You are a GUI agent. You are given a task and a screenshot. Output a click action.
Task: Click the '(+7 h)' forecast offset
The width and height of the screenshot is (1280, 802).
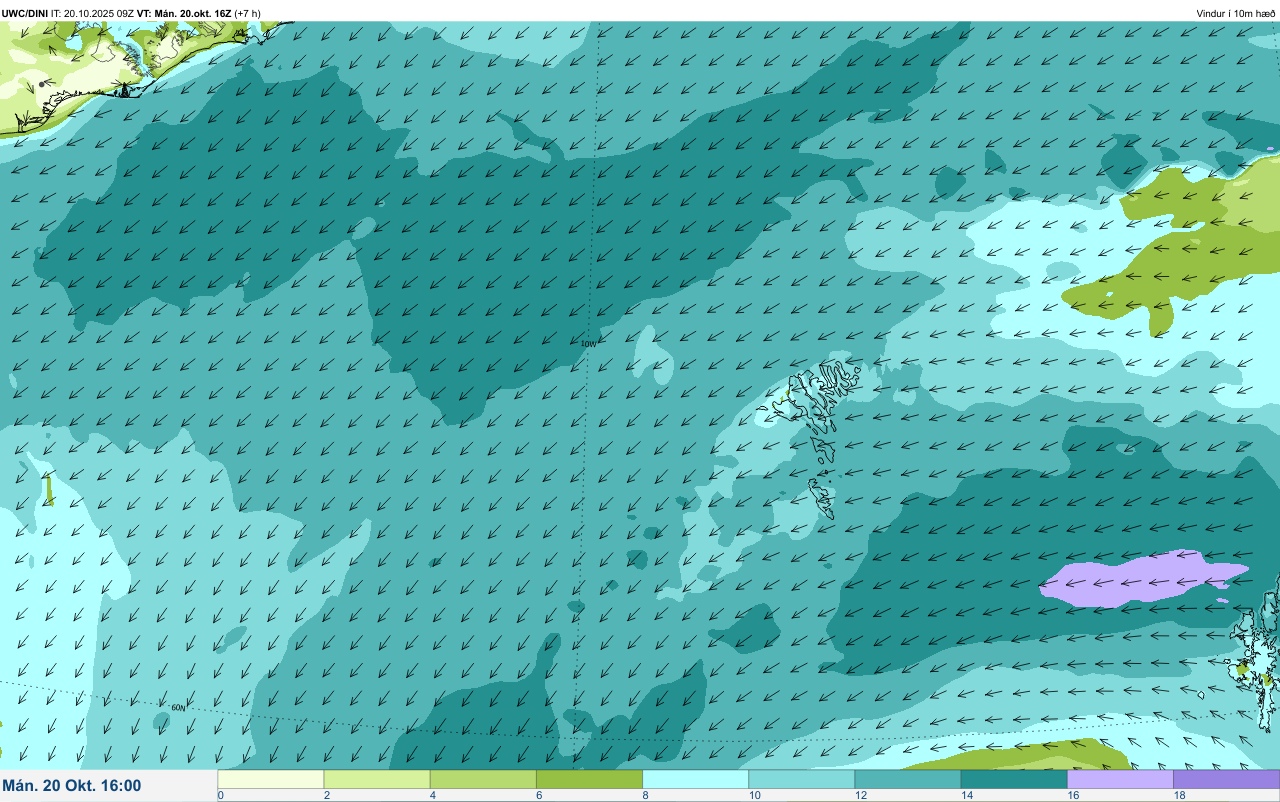tap(248, 14)
